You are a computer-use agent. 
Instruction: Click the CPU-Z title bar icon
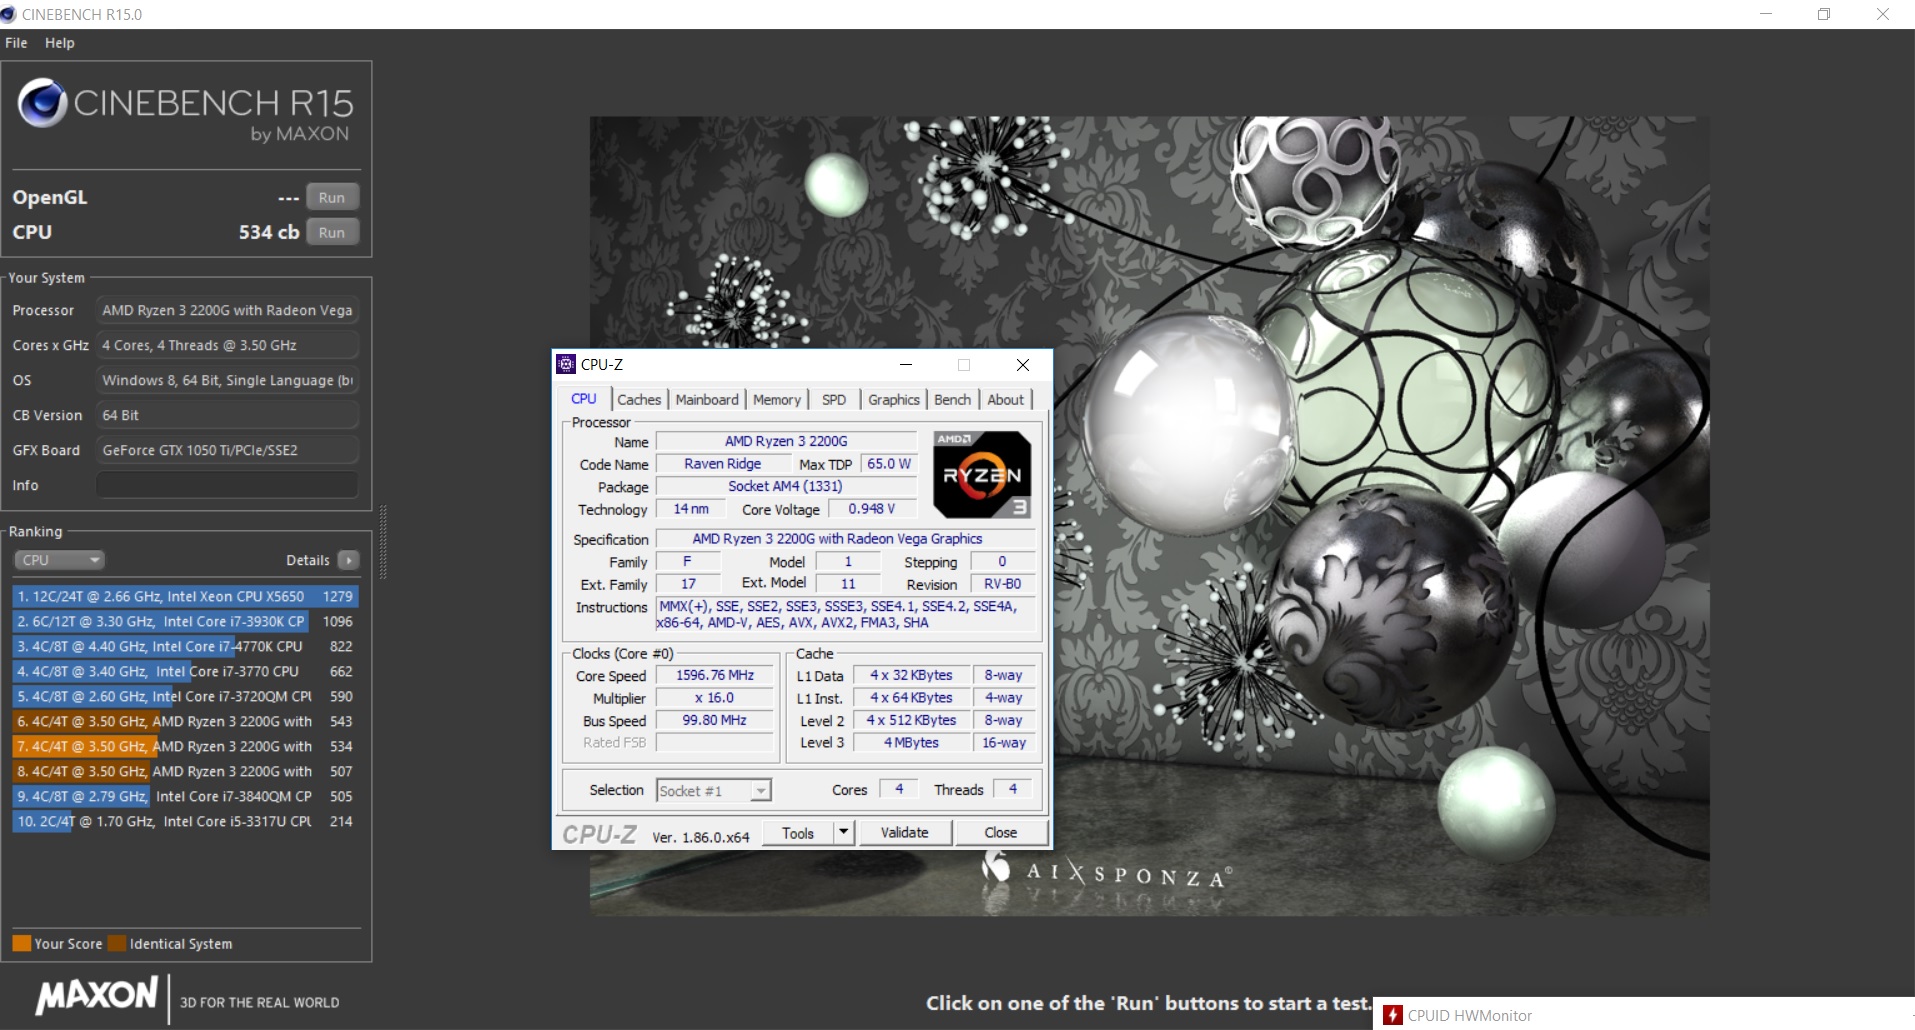coord(567,364)
